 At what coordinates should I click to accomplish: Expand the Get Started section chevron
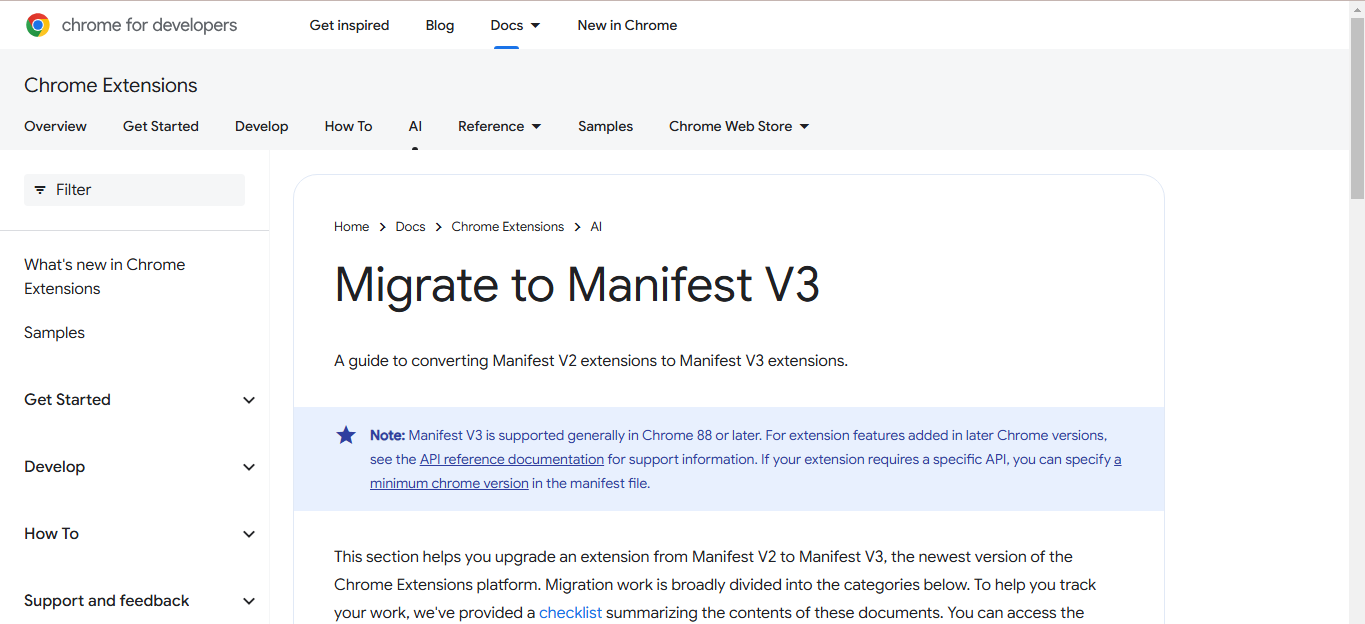pos(248,399)
